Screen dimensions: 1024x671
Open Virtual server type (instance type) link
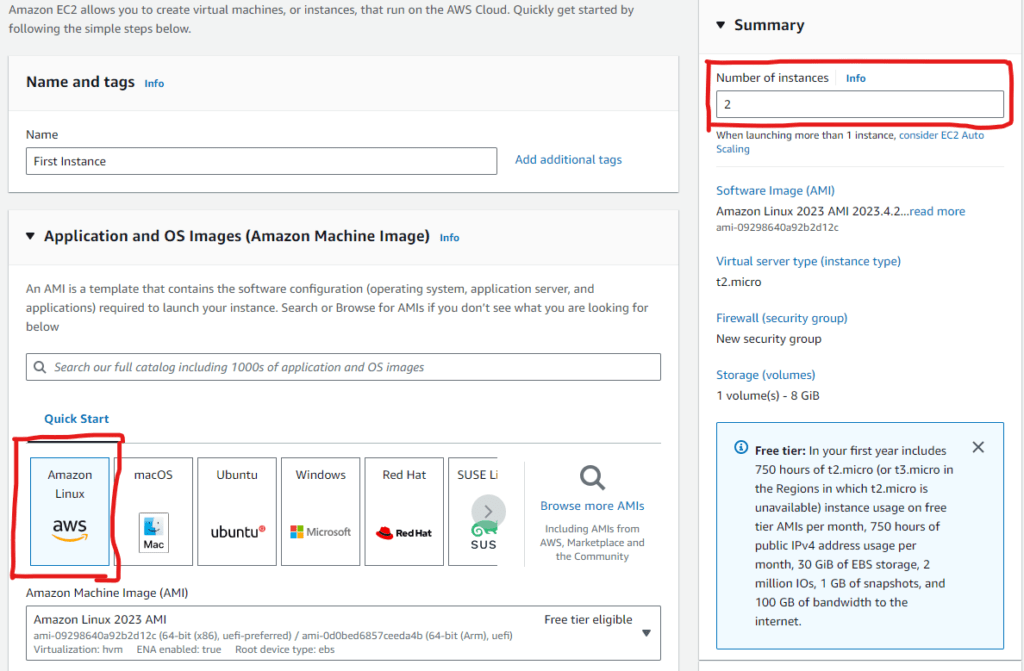[808, 261]
